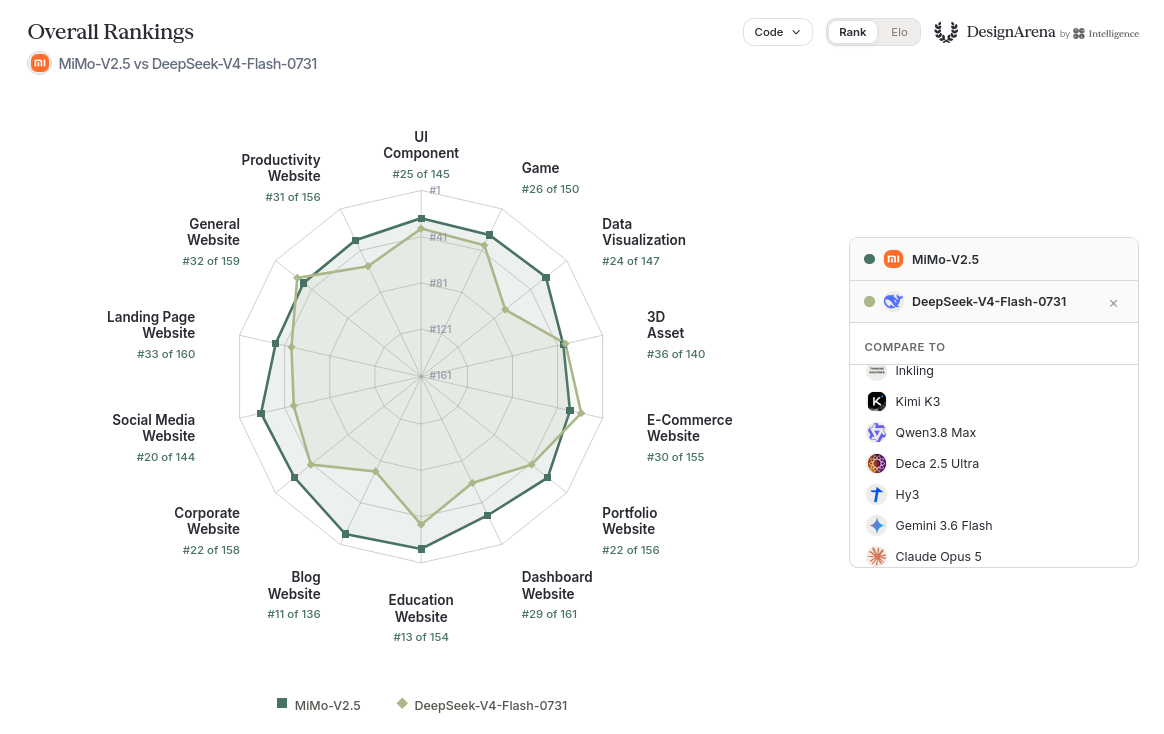
Task: Toggle MiMo-V2.5 series in chart legend
Action: click(318, 705)
